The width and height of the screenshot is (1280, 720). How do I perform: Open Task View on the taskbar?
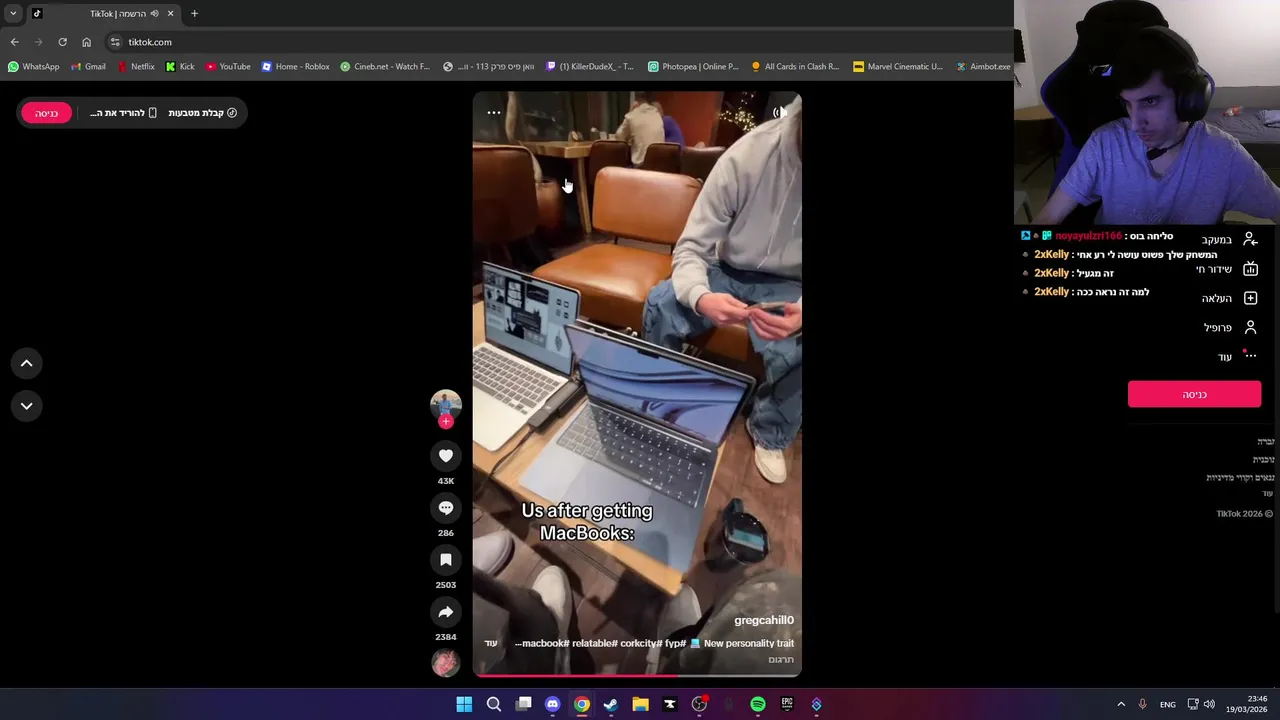[523, 704]
